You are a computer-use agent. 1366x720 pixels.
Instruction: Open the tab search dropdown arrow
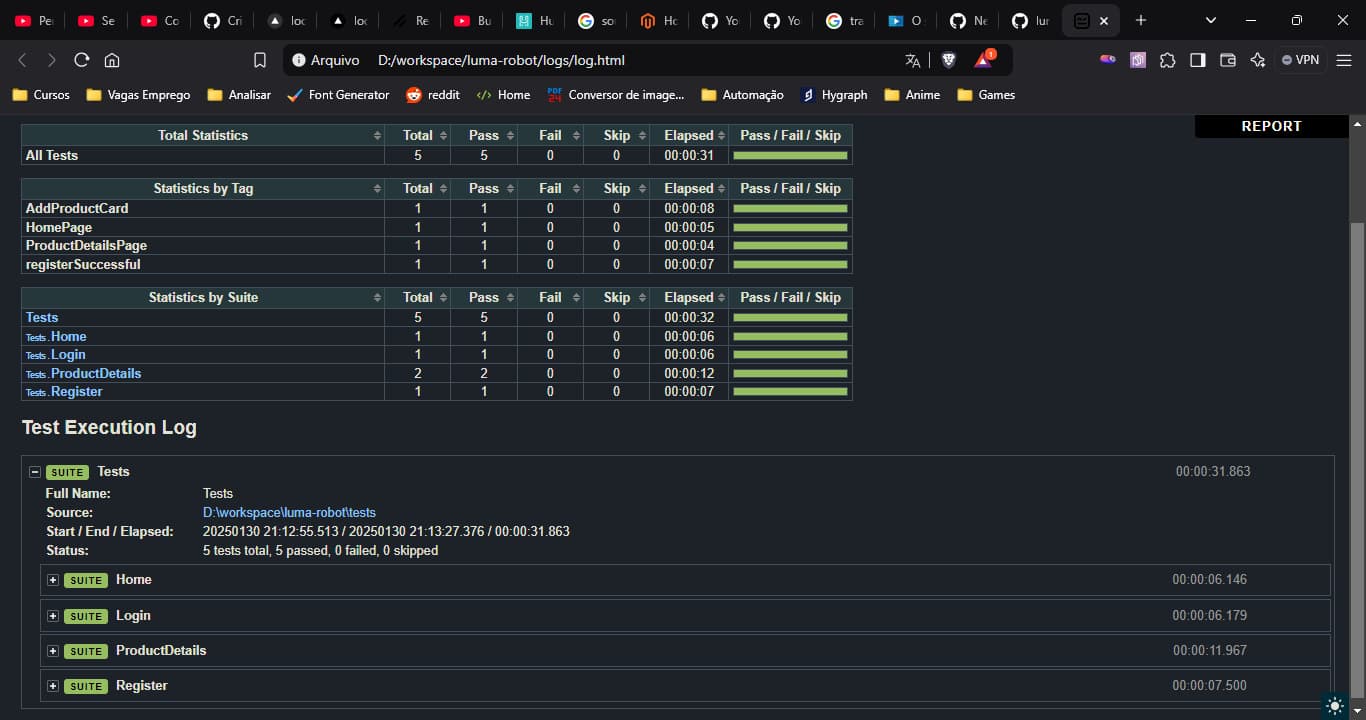pyautogui.click(x=1211, y=20)
